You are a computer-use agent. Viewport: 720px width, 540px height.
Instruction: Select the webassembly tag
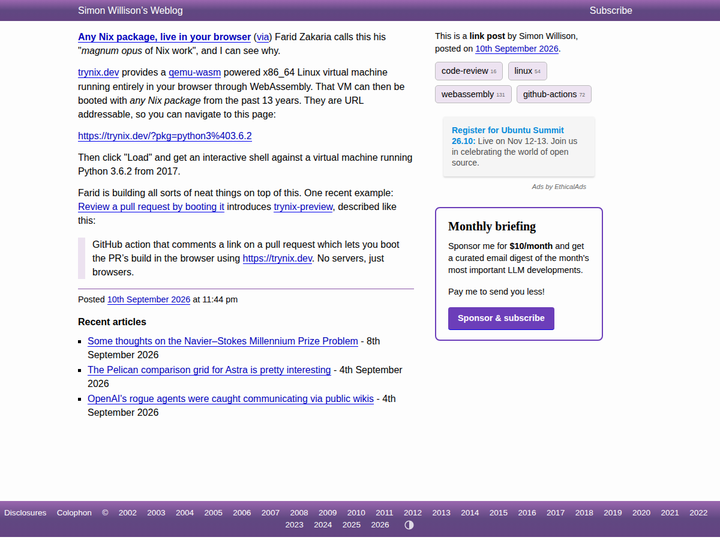pos(472,94)
